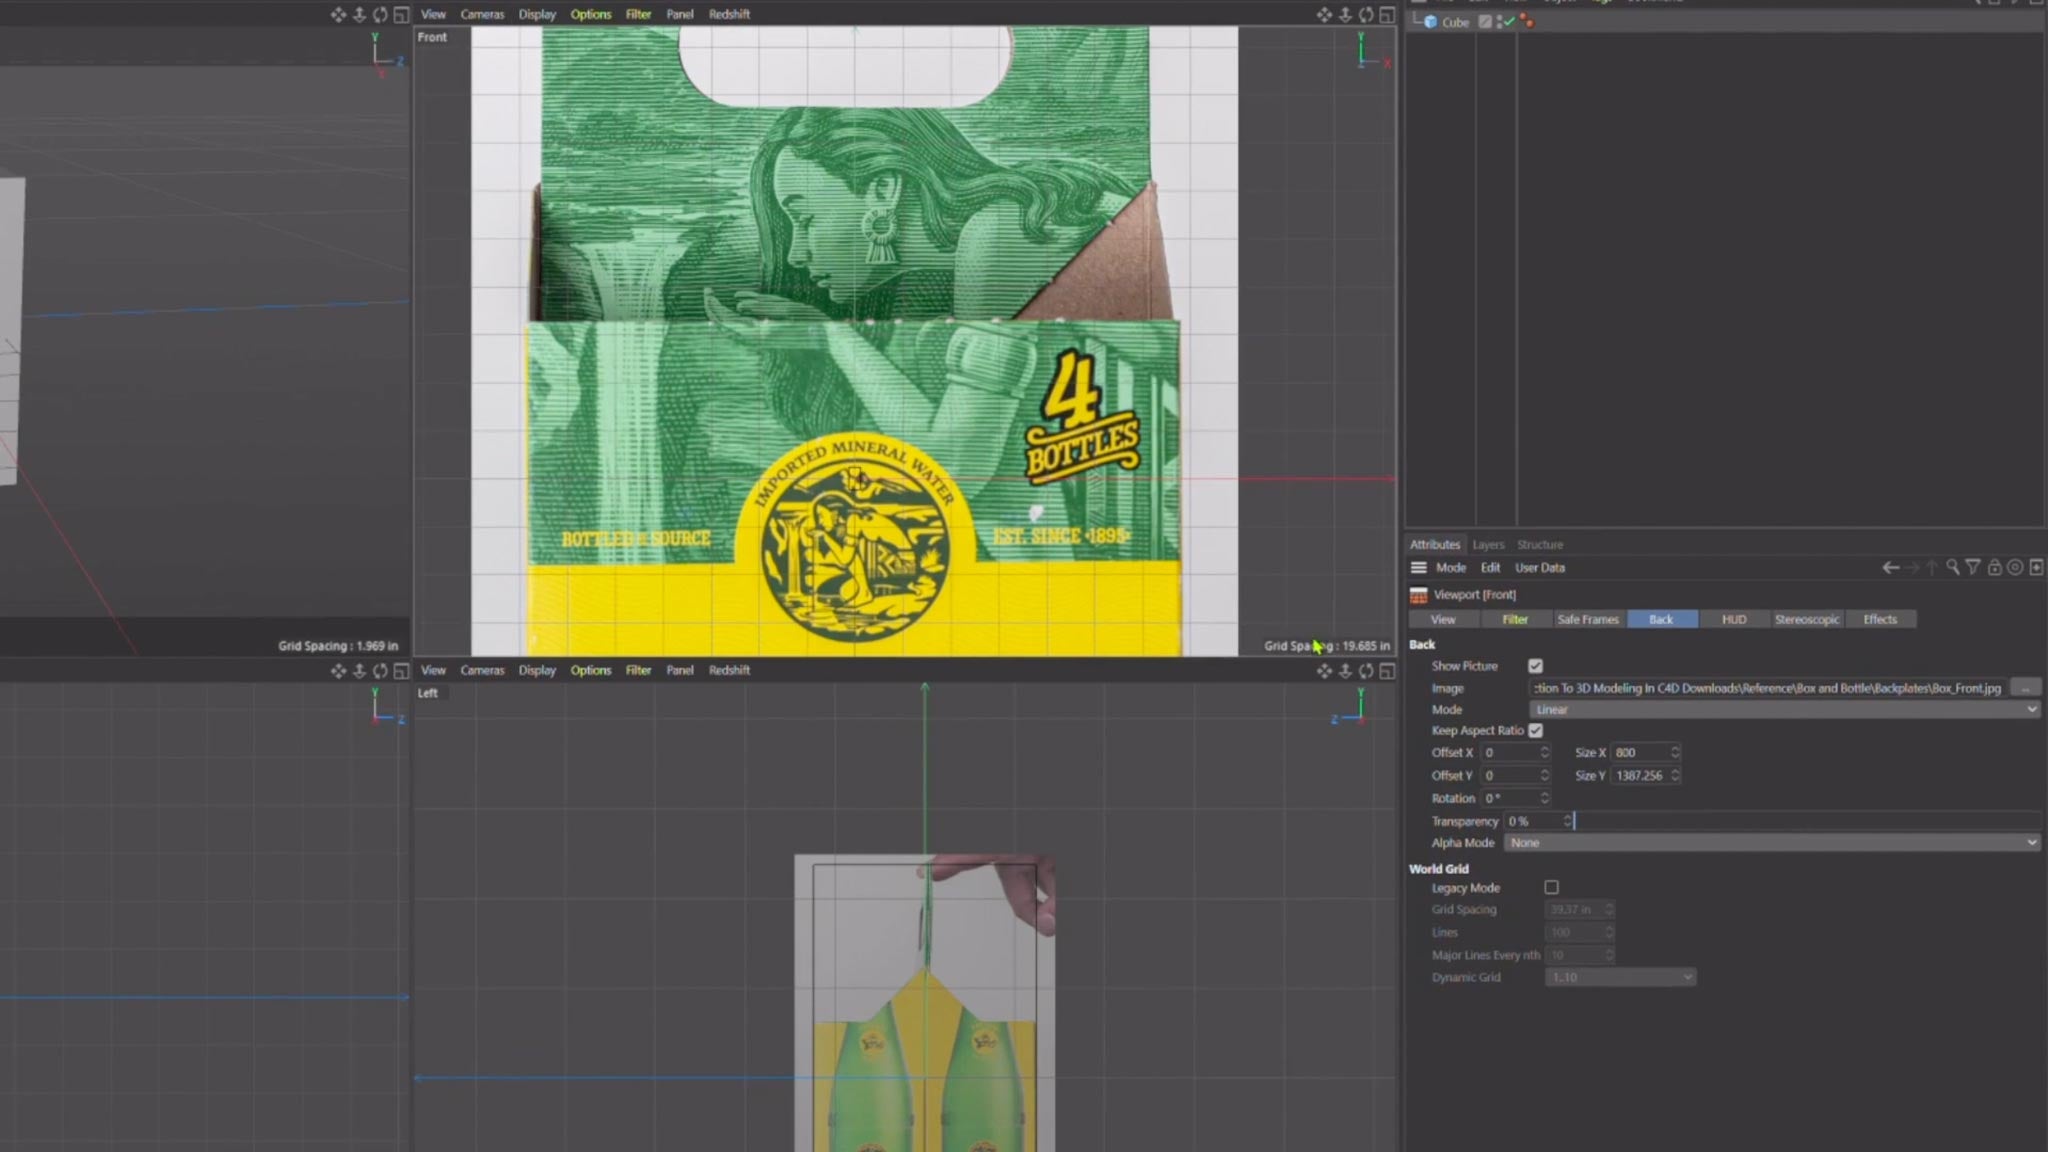Image resolution: width=2048 pixels, height=1152 pixels.
Task: Click the Safe Frames button
Action: pyautogui.click(x=1589, y=619)
